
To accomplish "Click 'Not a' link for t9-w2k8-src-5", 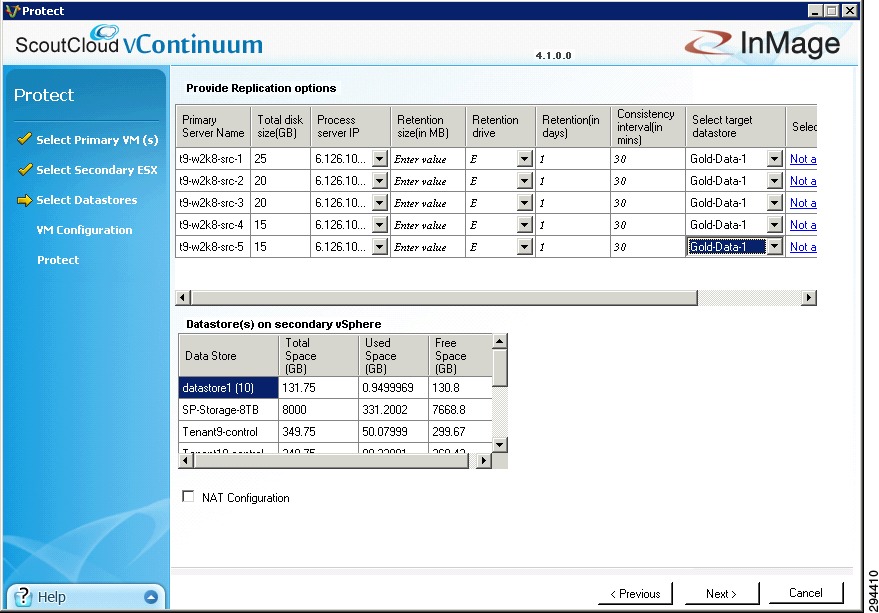I will pos(803,247).
